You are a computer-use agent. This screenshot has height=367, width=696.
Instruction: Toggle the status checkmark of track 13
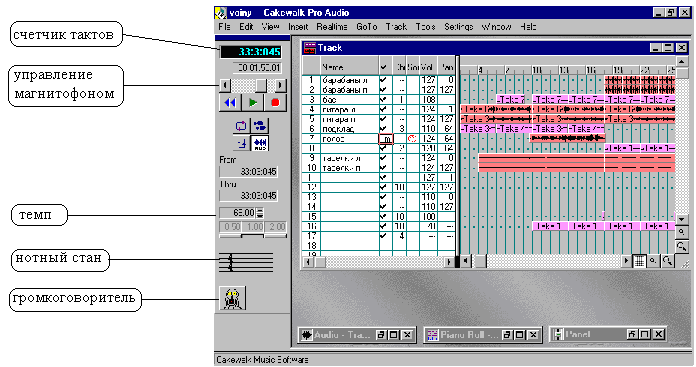[x=383, y=197]
